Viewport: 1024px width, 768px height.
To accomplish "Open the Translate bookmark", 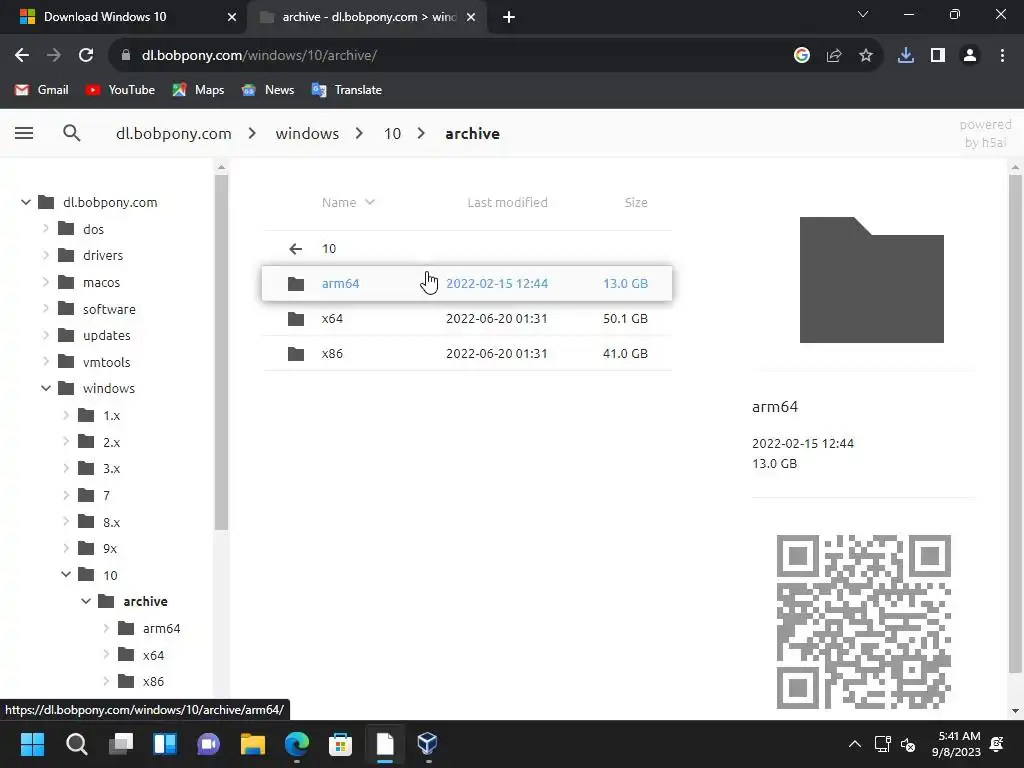I will 347,90.
